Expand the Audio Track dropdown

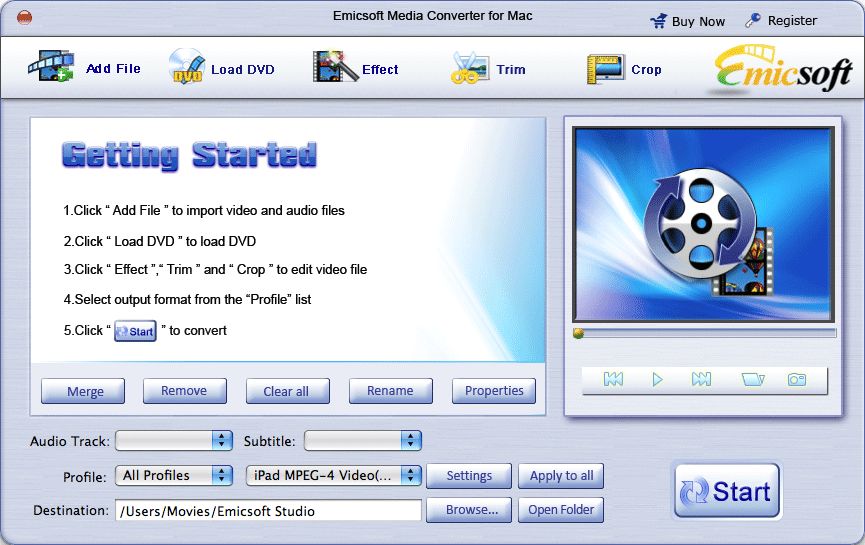[174, 440]
